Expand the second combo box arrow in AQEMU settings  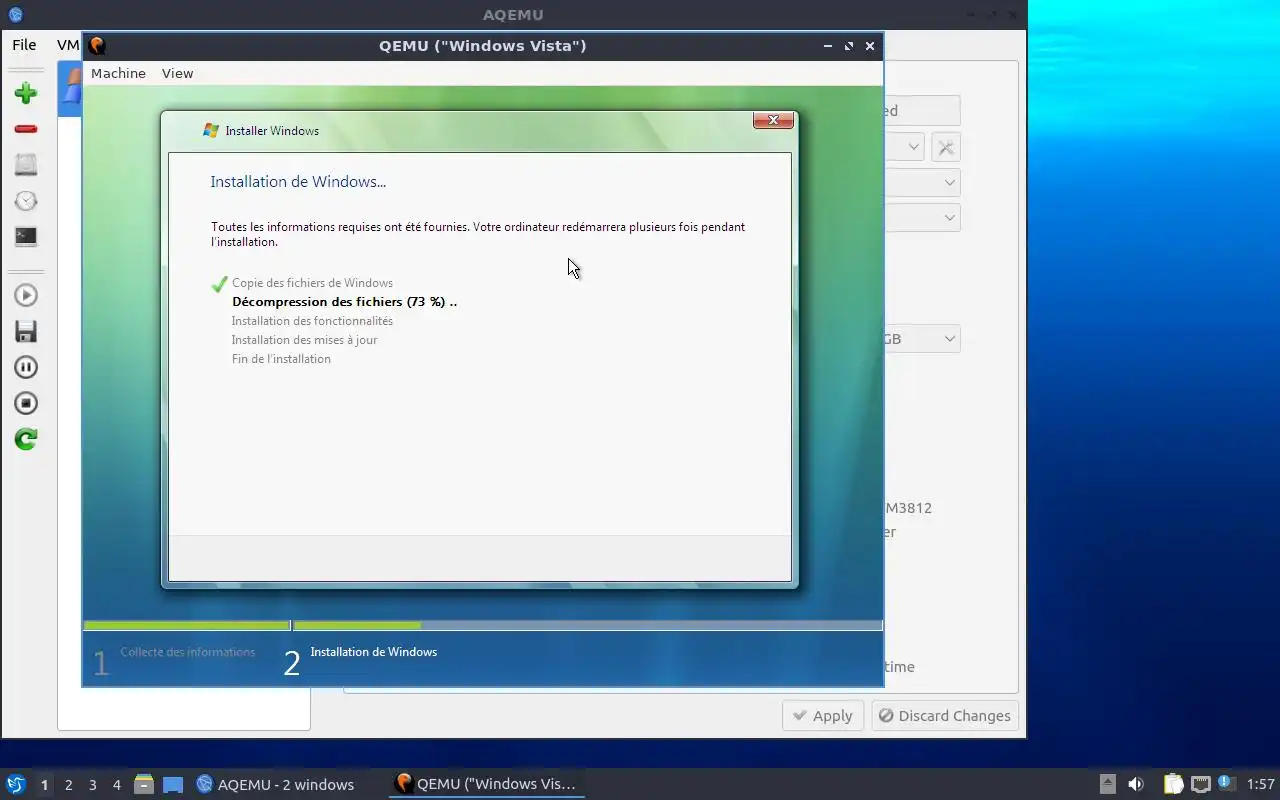(949, 183)
